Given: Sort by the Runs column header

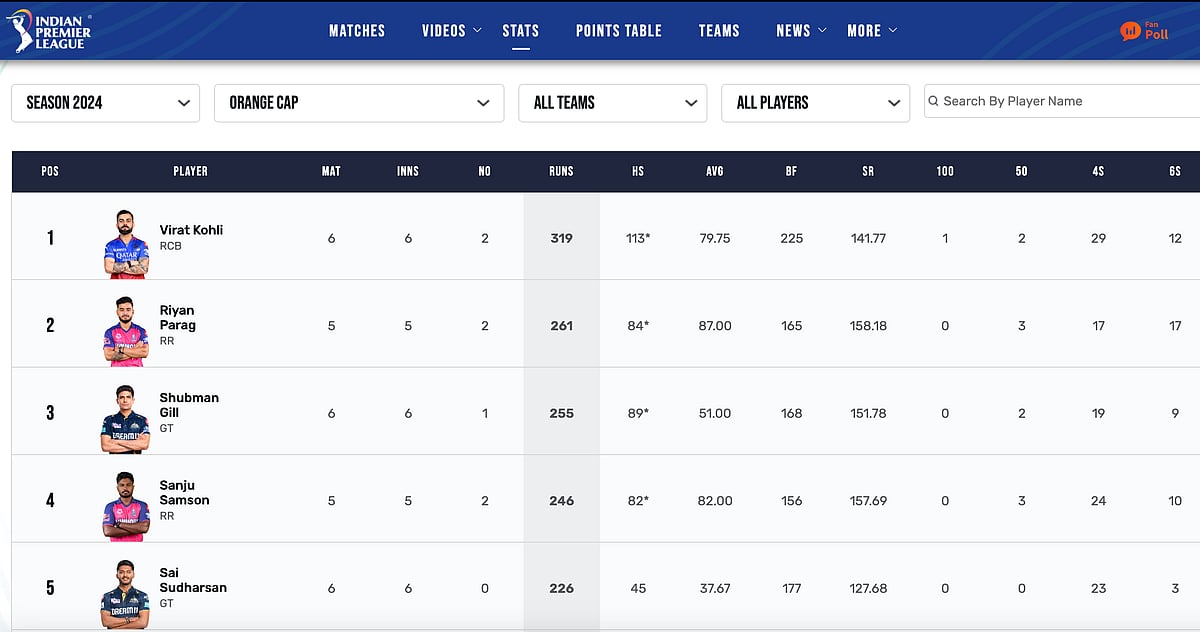Looking at the screenshot, I should pyautogui.click(x=561, y=171).
